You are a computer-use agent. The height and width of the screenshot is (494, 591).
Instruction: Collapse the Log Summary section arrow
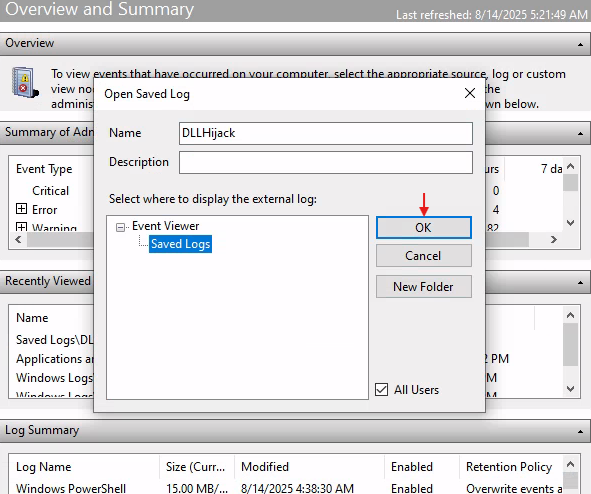[580, 431]
